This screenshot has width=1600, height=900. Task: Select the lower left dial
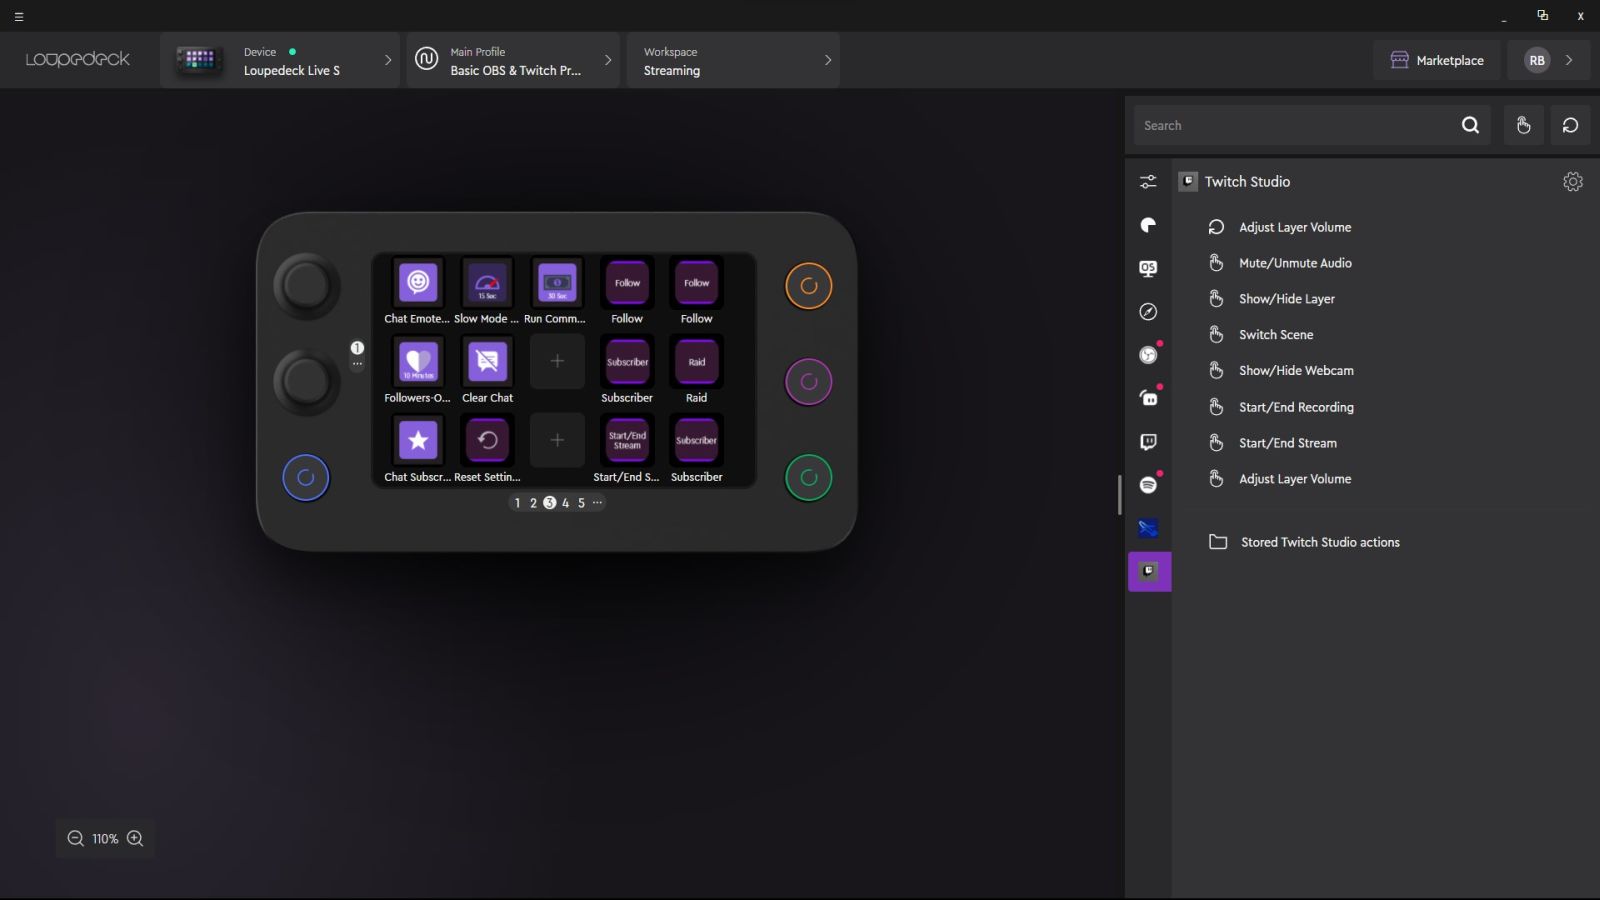pyautogui.click(x=306, y=381)
